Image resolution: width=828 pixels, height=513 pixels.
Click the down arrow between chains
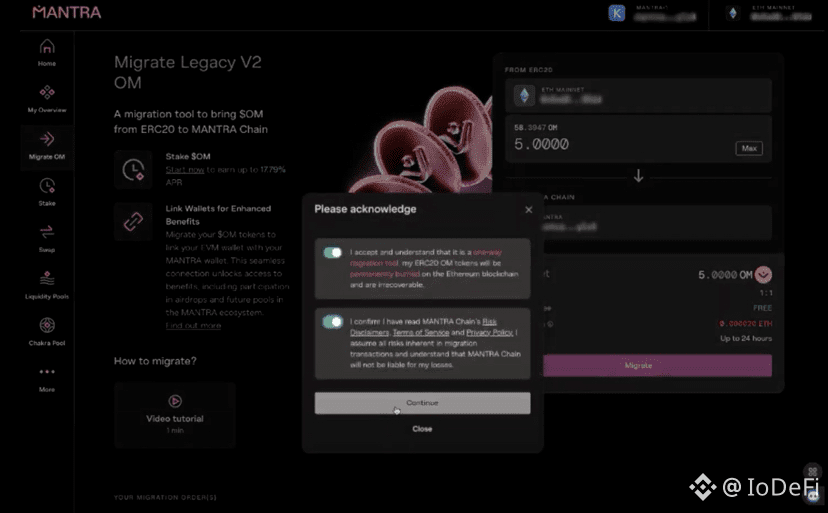point(638,176)
